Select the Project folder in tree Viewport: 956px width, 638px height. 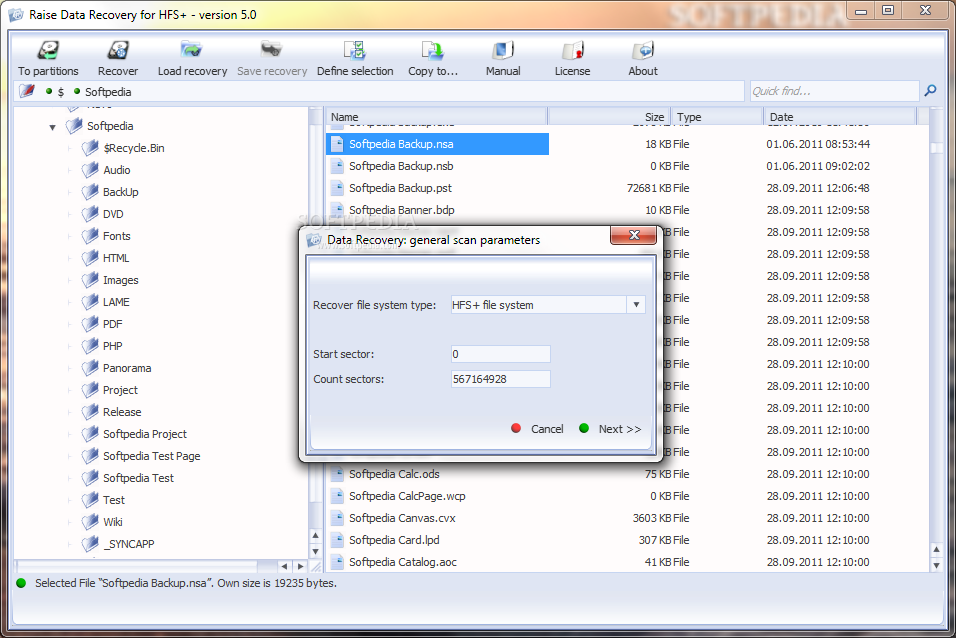pyautogui.click(x=120, y=390)
